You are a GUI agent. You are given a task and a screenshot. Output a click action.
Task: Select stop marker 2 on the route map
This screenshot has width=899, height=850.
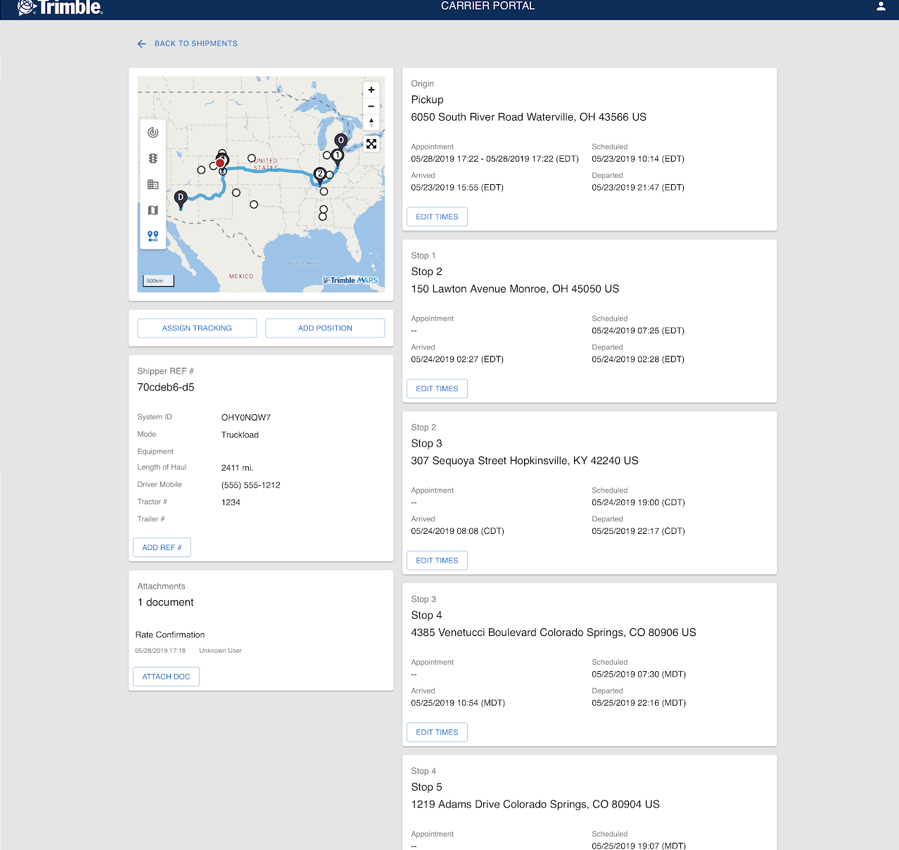(320, 173)
